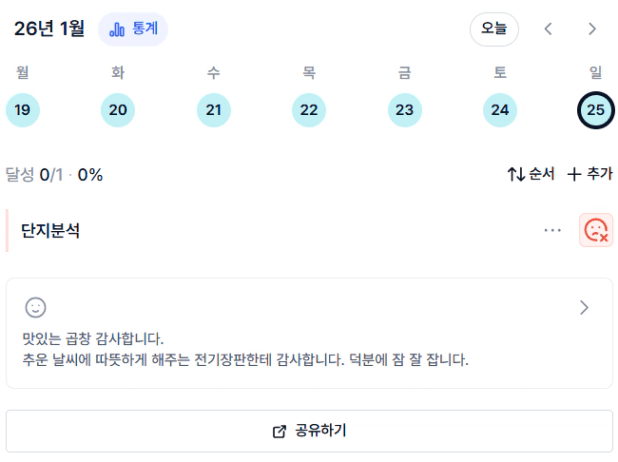
Task: Click the 추가 plus button
Action: point(589,174)
